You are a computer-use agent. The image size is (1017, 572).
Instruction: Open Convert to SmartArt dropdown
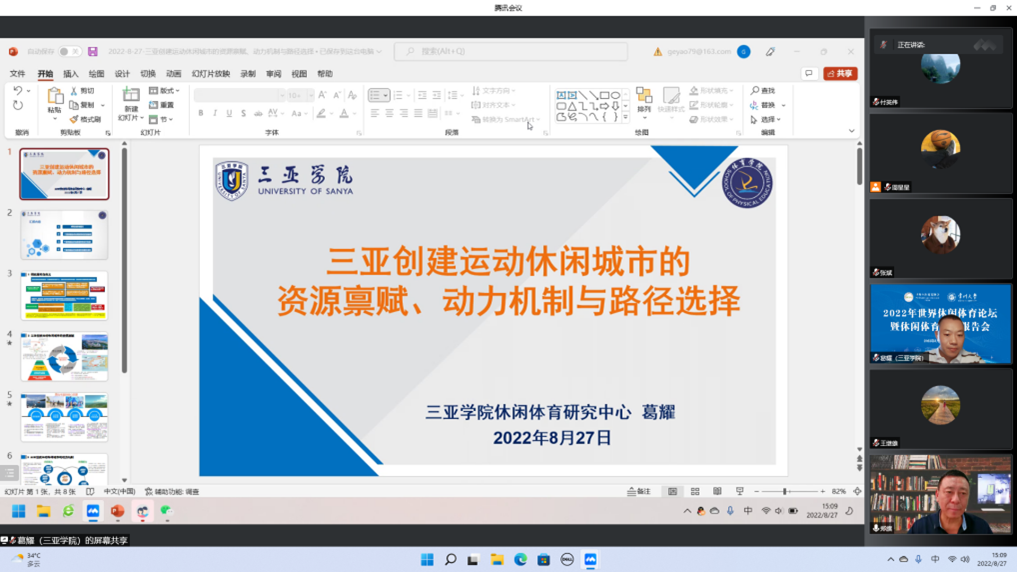pyautogui.click(x=506, y=119)
